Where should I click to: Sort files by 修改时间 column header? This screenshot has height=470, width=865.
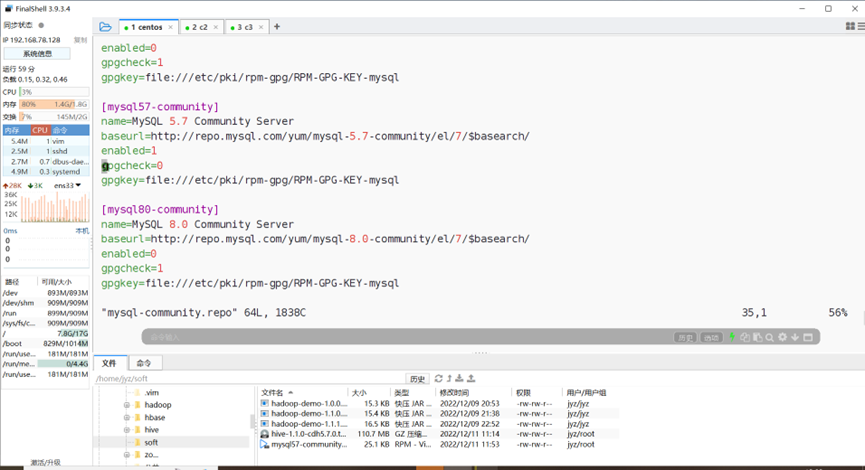tap(473, 392)
